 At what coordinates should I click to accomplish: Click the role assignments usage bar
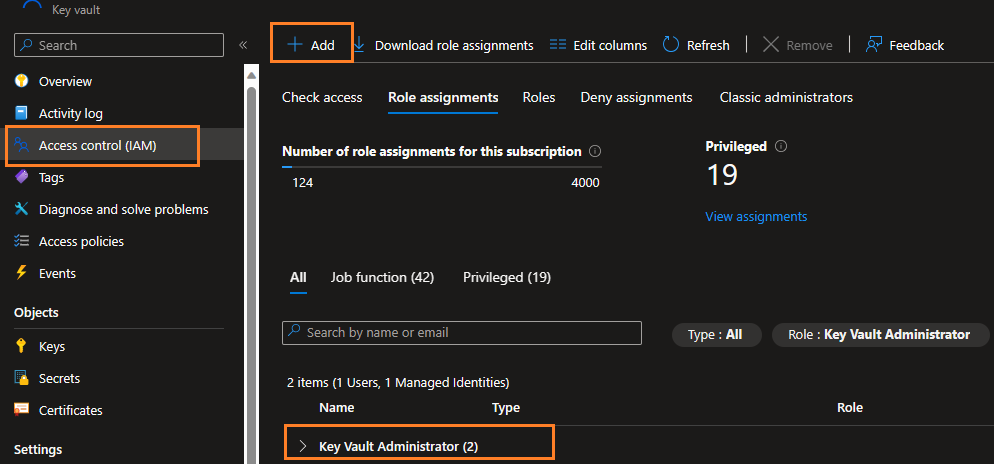tap(442, 167)
